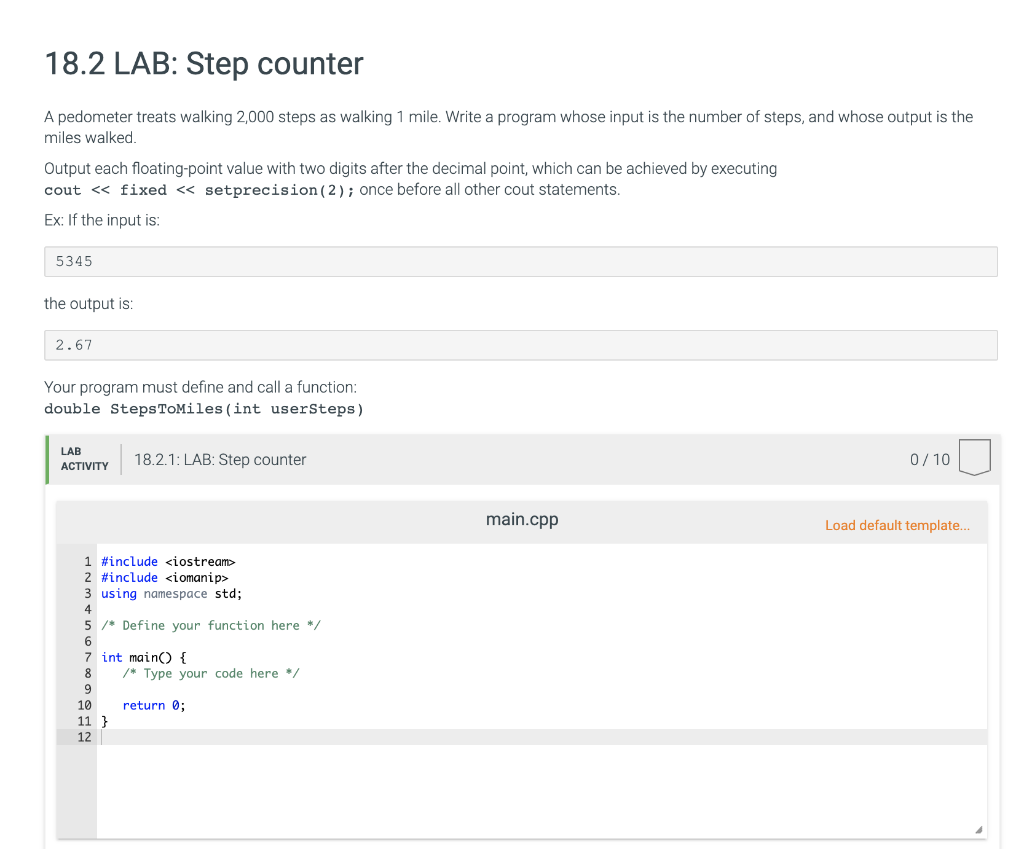The width and height of the screenshot is (1024, 849).
Task: Click the LAB ACTIVITY label
Action: tap(84, 459)
